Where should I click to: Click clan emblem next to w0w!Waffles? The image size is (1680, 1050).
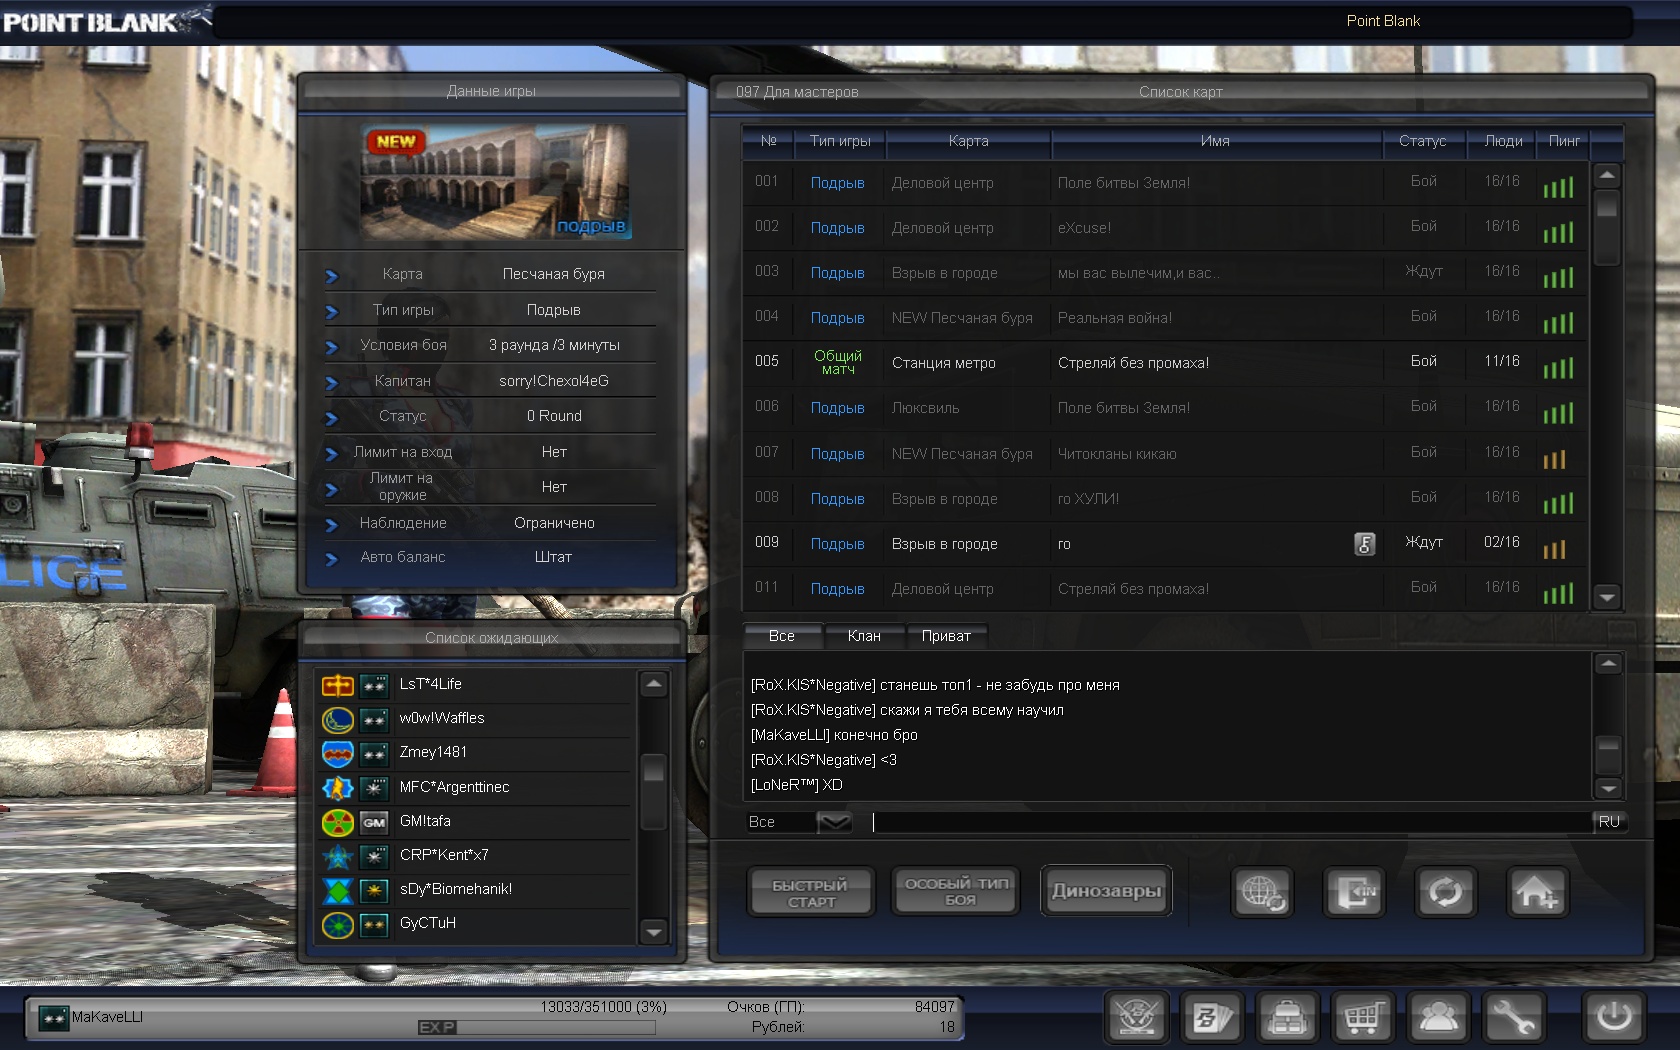coord(338,719)
